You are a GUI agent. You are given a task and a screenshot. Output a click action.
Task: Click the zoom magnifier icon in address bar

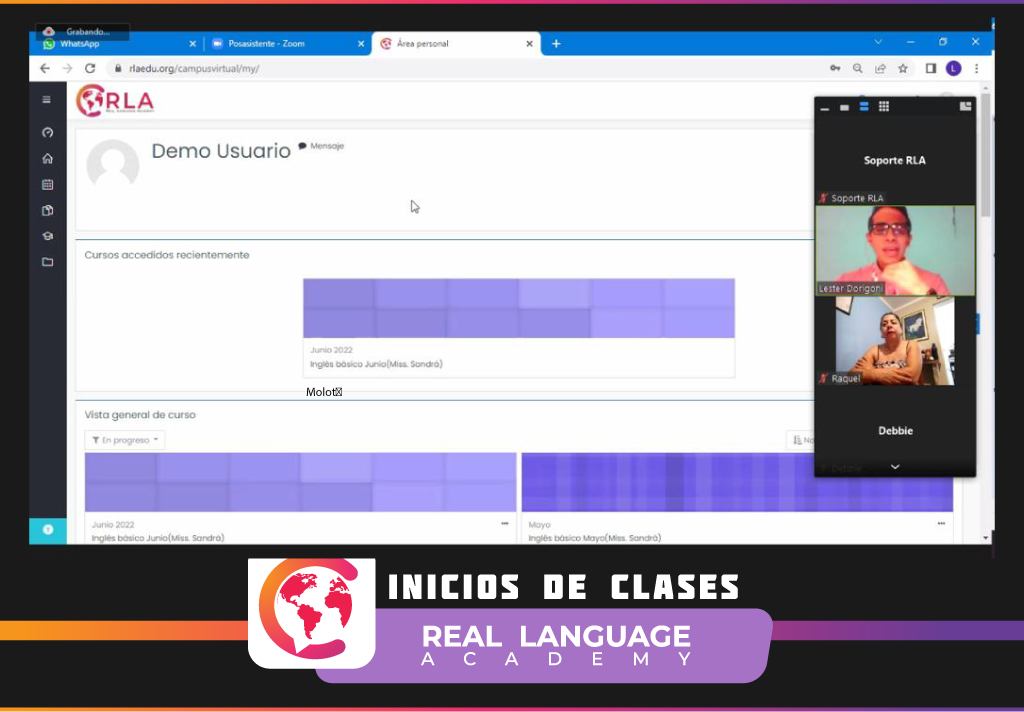[857, 69]
